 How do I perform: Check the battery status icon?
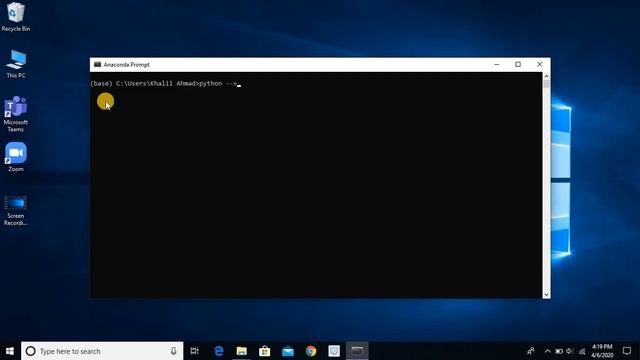559,351
